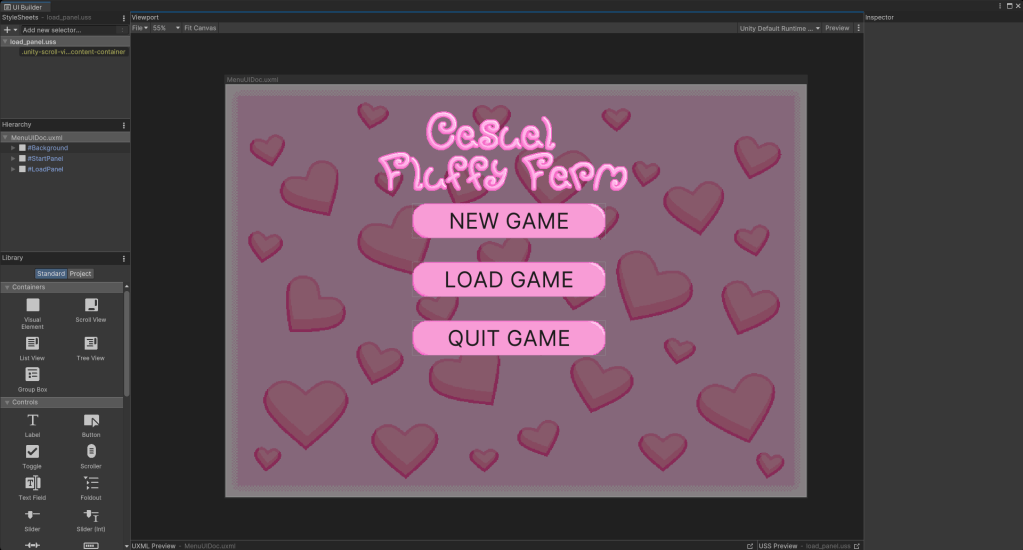Pick the List View library icon
1023x550 pixels.
[33, 343]
